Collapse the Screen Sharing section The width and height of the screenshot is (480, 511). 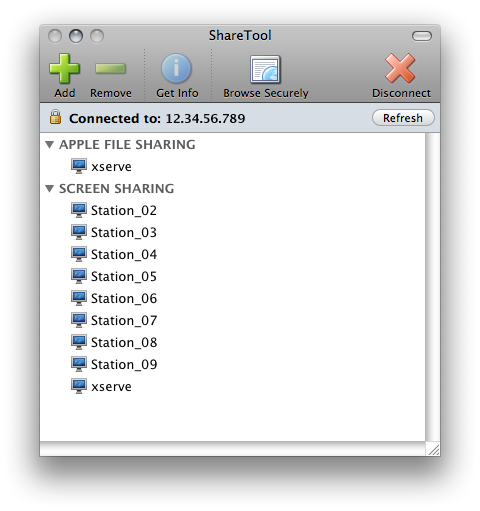pyautogui.click(x=50, y=189)
